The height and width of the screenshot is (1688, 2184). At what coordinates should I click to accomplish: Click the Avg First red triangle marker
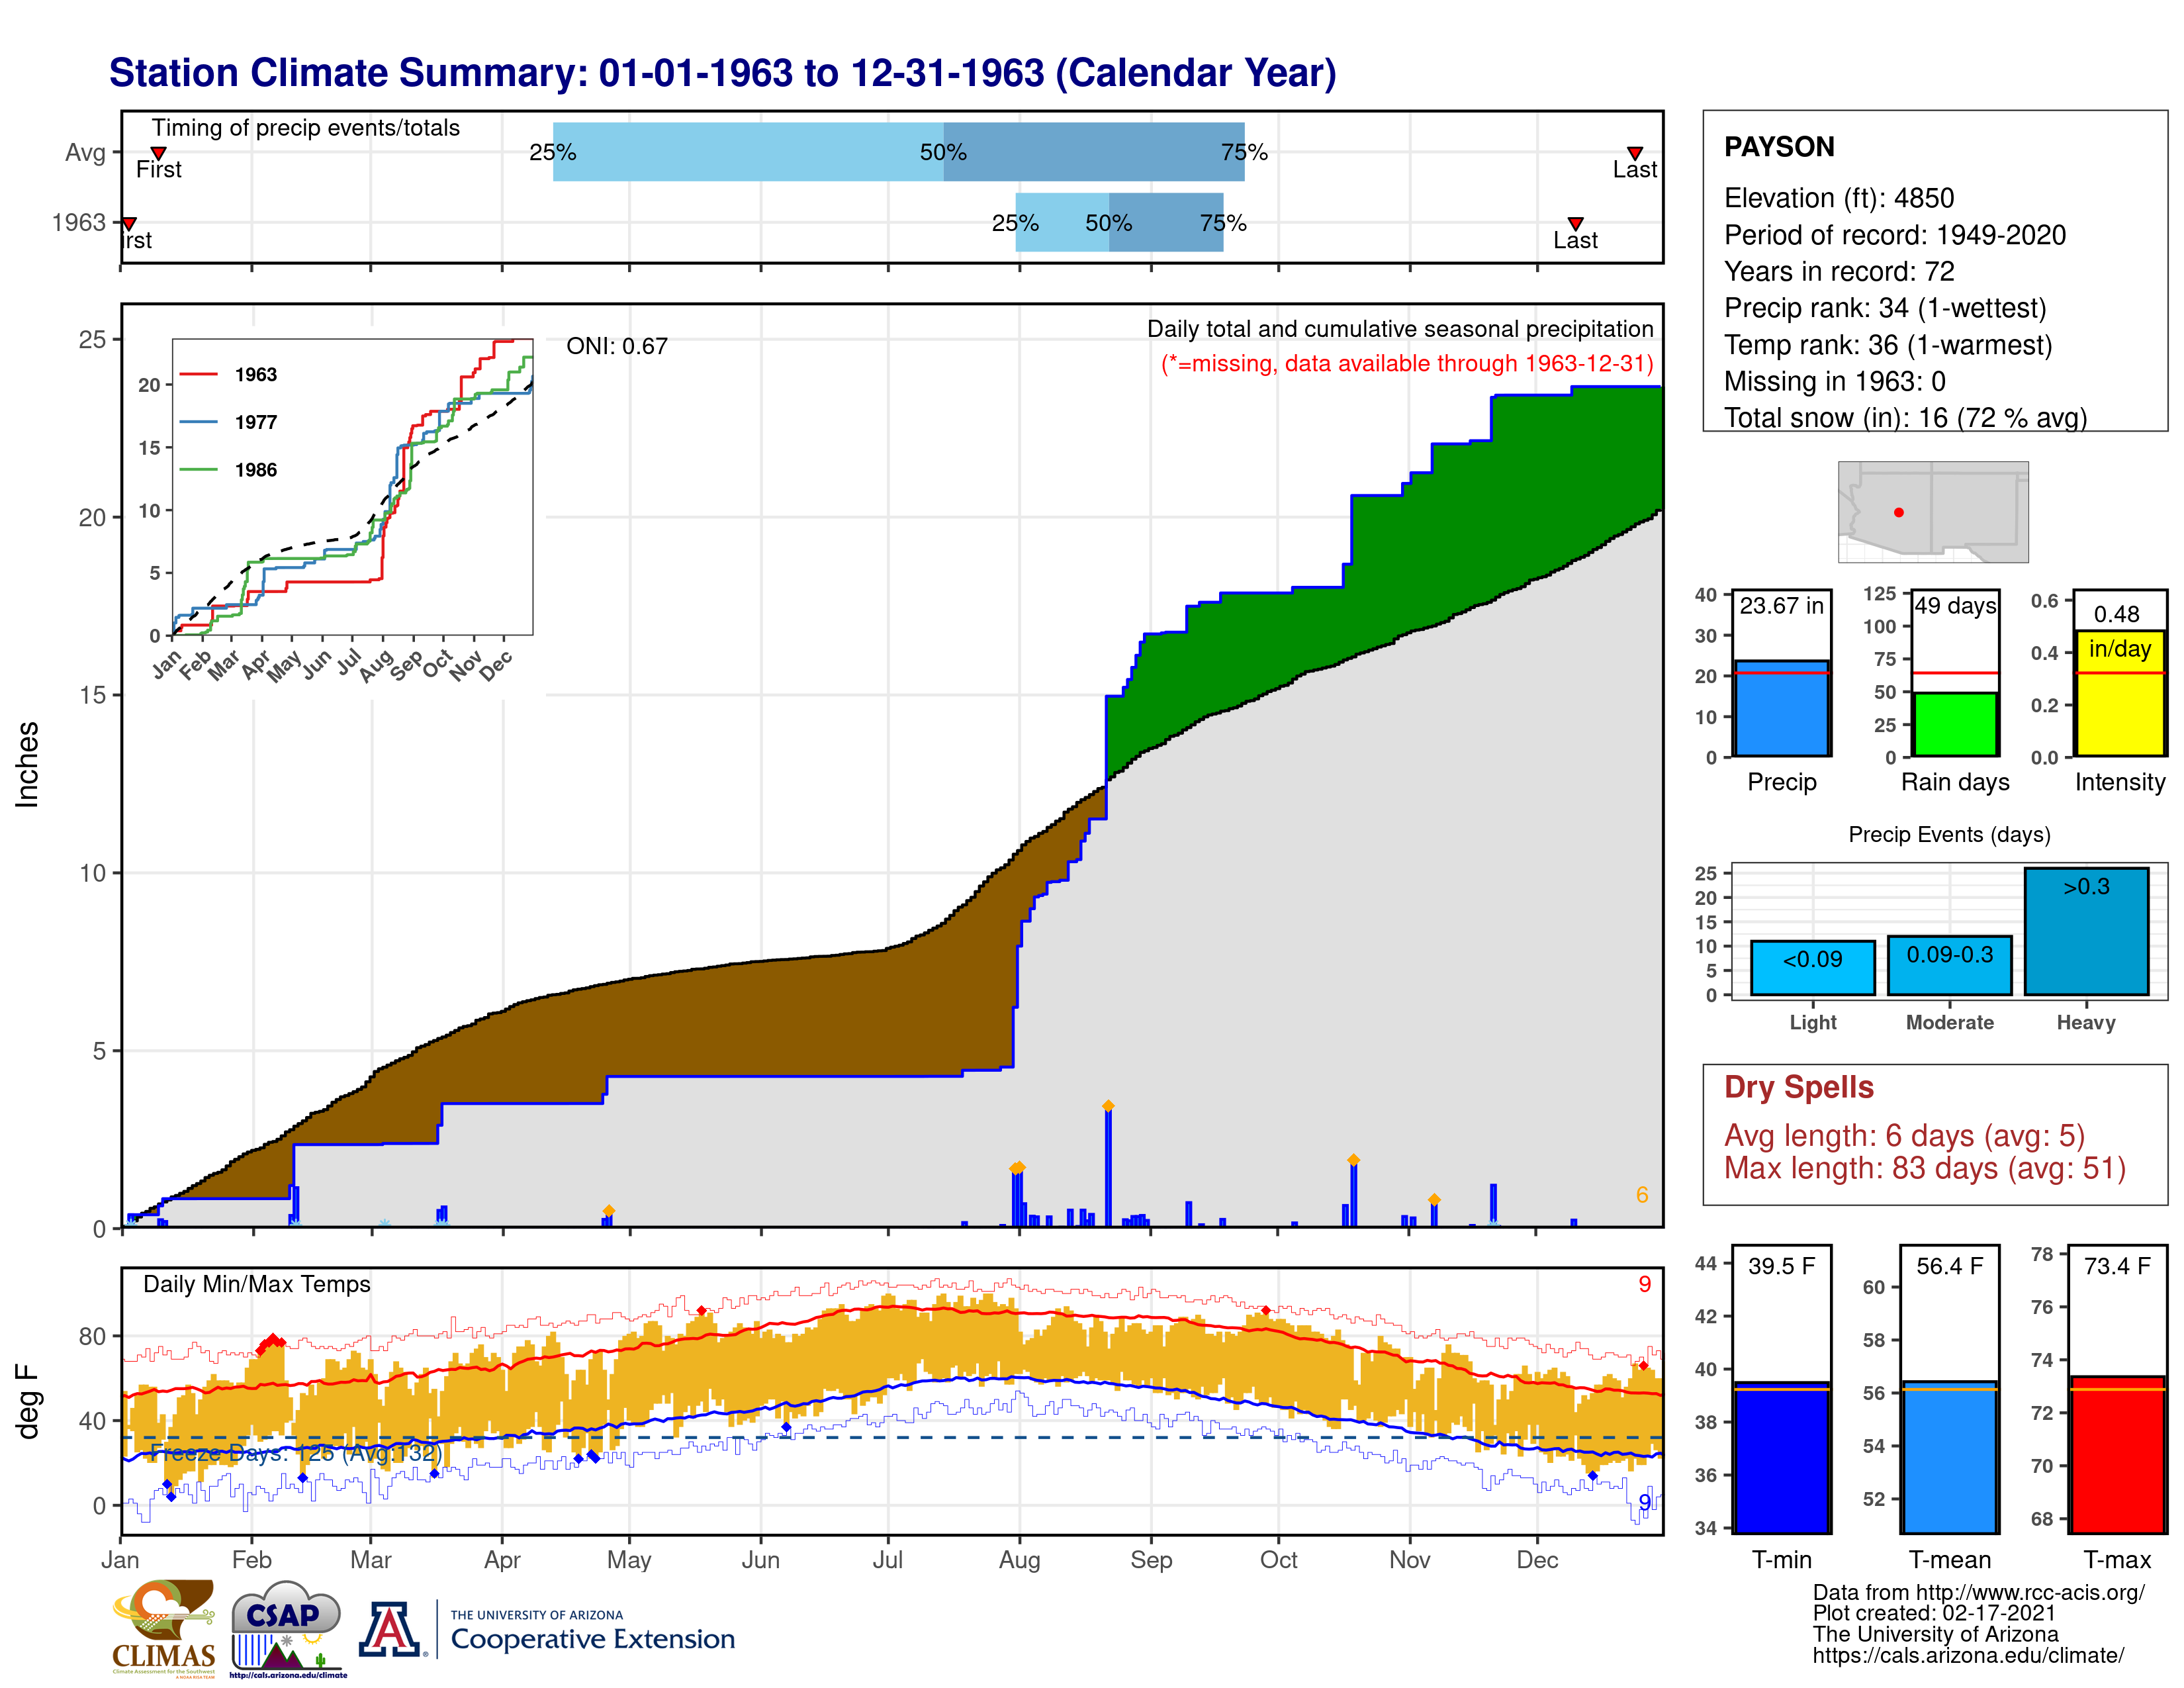158,153
